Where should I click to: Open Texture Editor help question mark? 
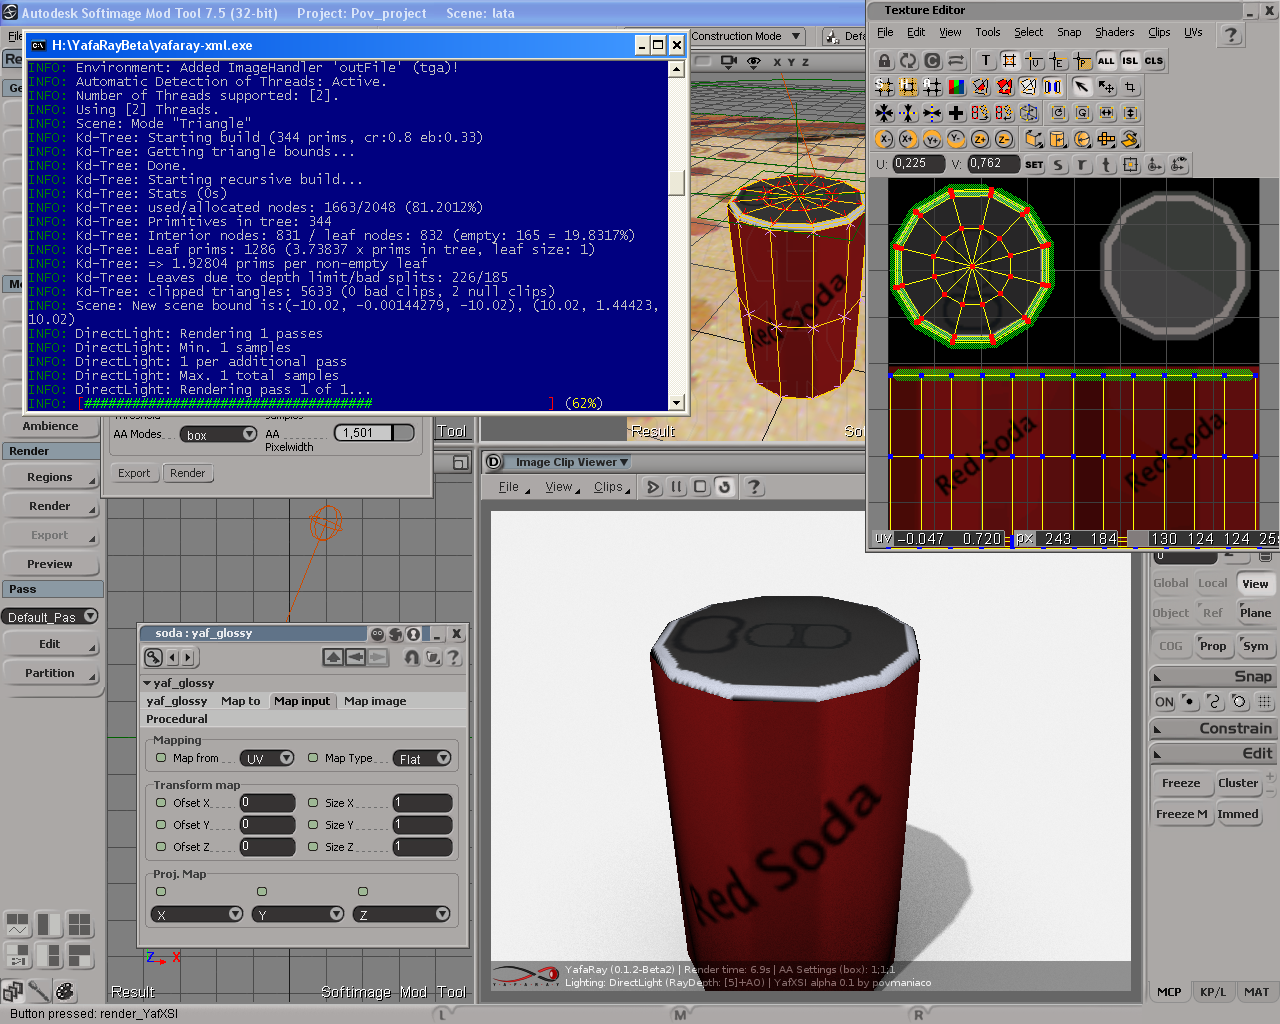(x=1231, y=35)
